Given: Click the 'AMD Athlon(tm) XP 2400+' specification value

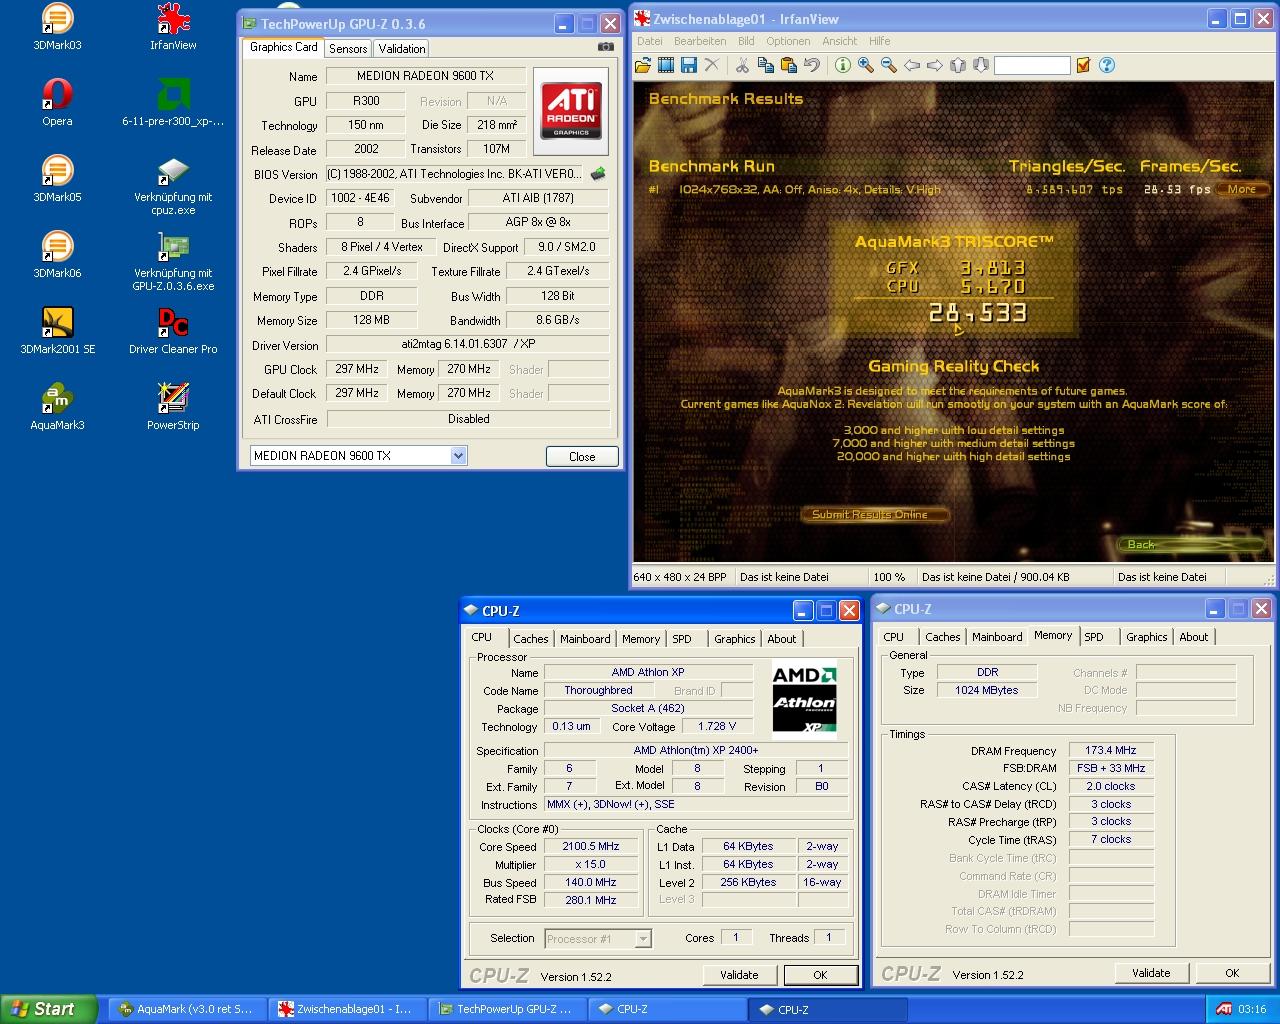Looking at the screenshot, I should click(696, 750).
